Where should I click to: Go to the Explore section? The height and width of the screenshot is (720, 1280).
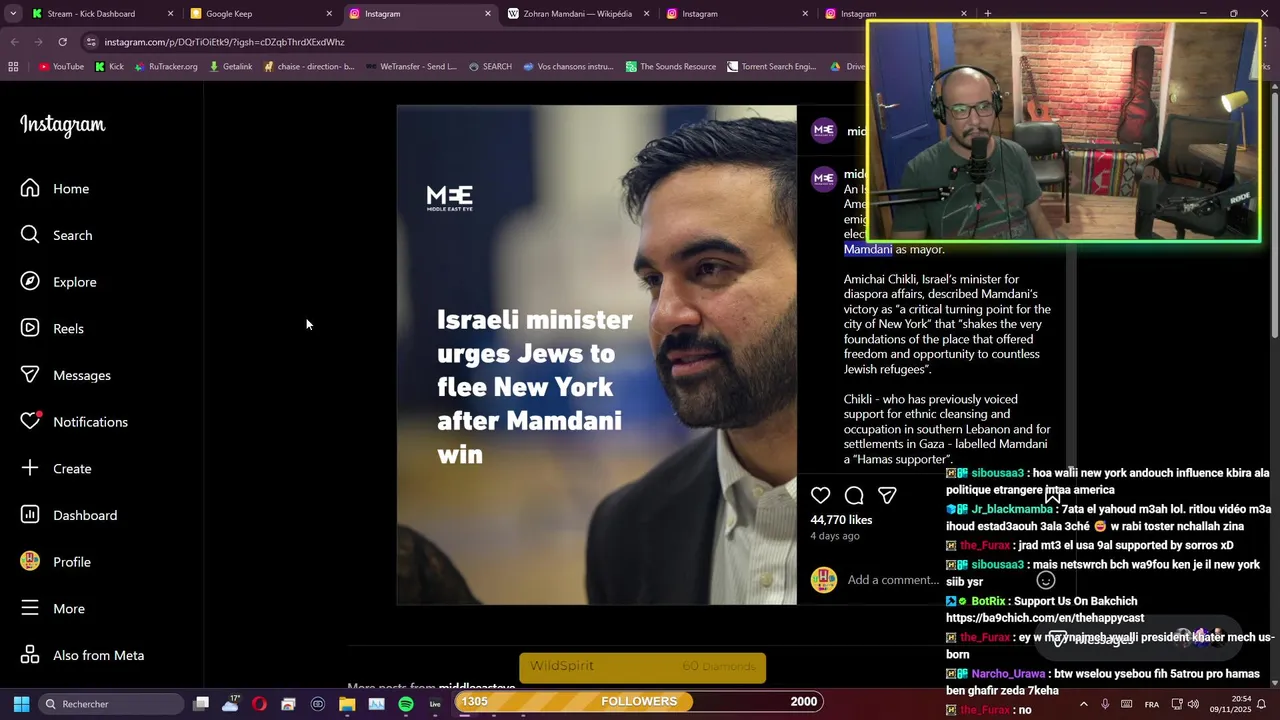(58, 282)
